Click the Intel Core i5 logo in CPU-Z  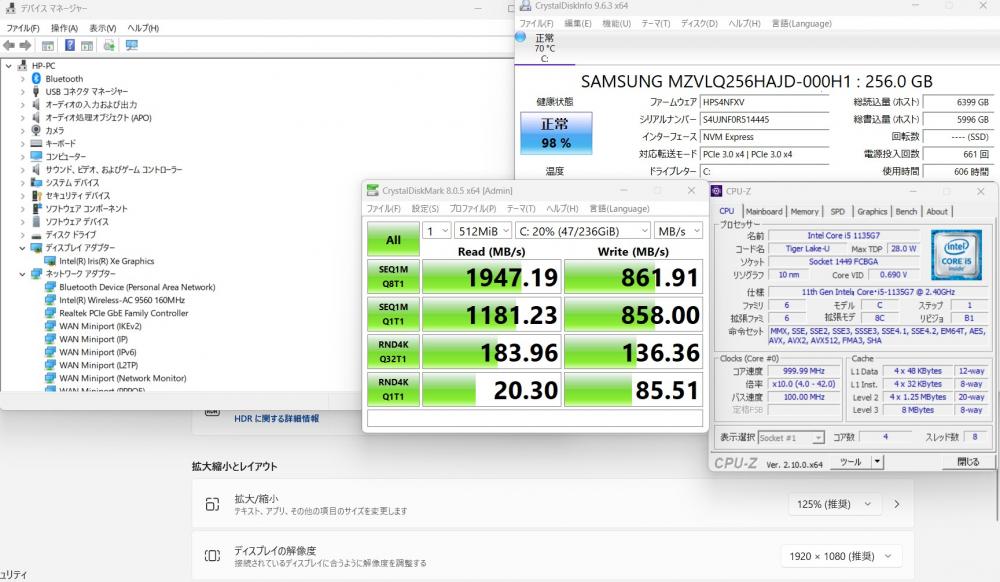[956, 255]
